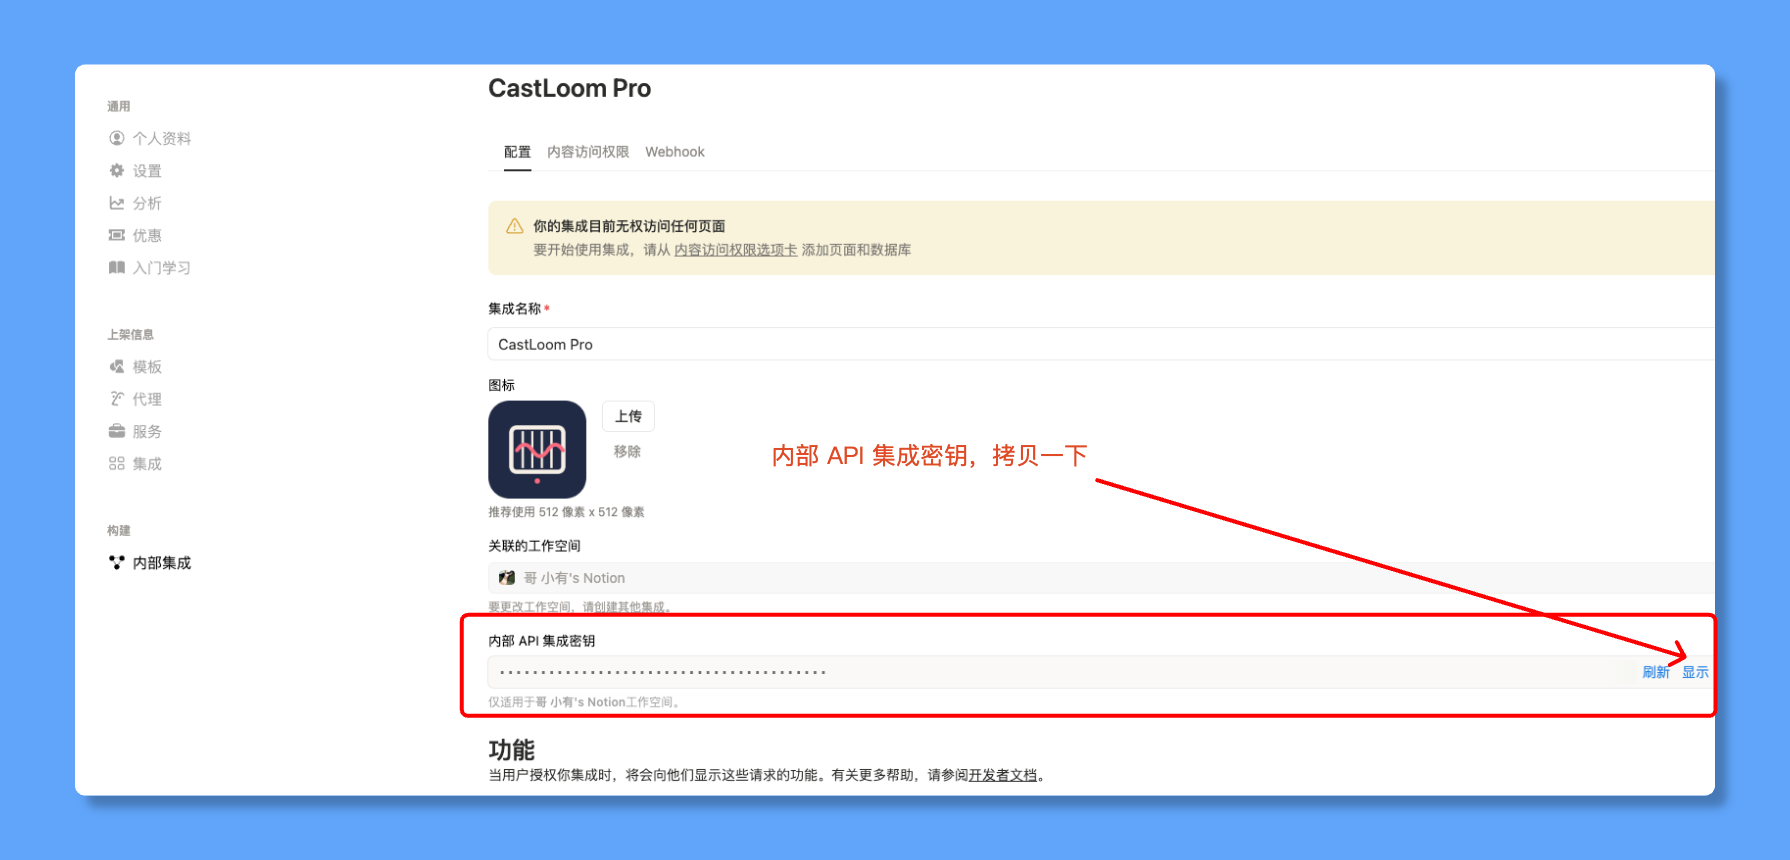Click the workspace avatar beside 哥 小有's Notion
The height and width of the screenshot is (860, 1790).
(x=507, y=578)
